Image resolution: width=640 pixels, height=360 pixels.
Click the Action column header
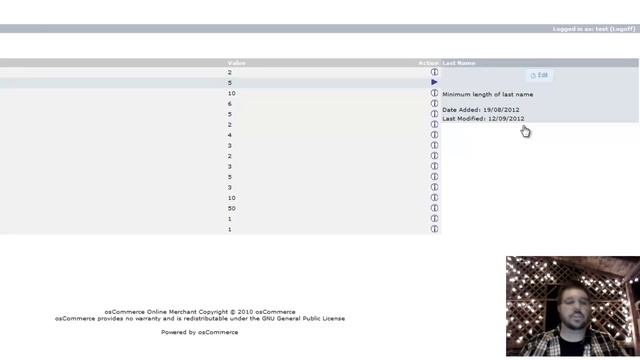428,63
